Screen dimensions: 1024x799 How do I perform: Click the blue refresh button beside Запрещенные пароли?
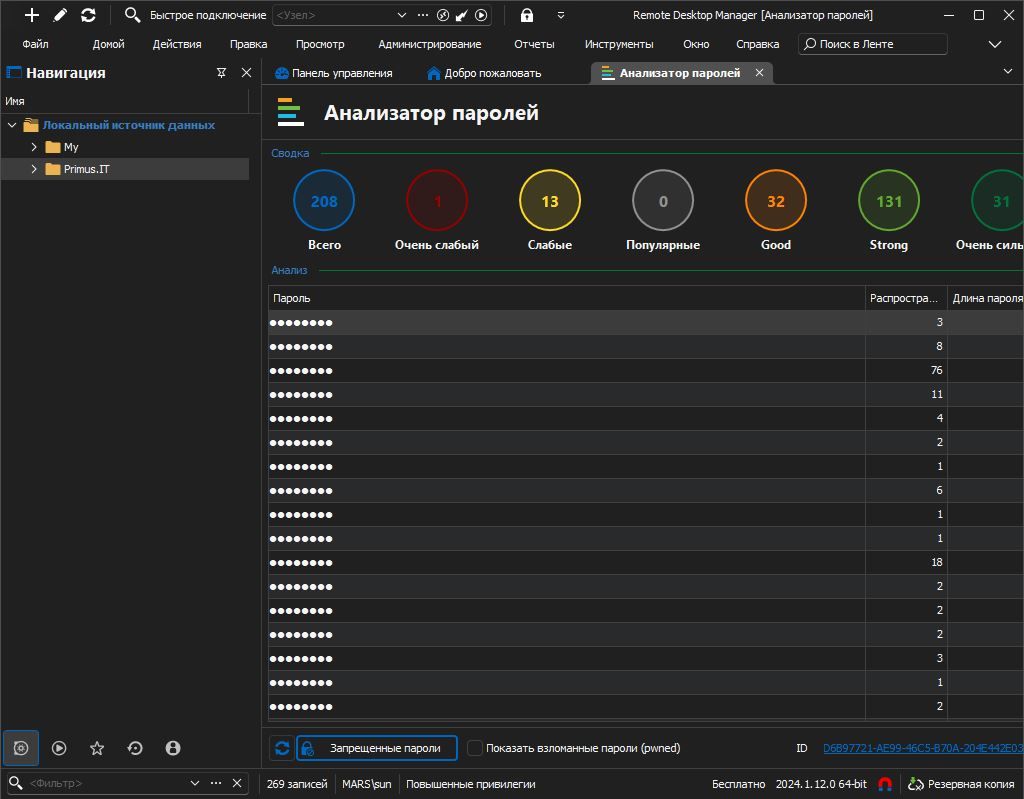pyautogui.click(x=282, y=748)
